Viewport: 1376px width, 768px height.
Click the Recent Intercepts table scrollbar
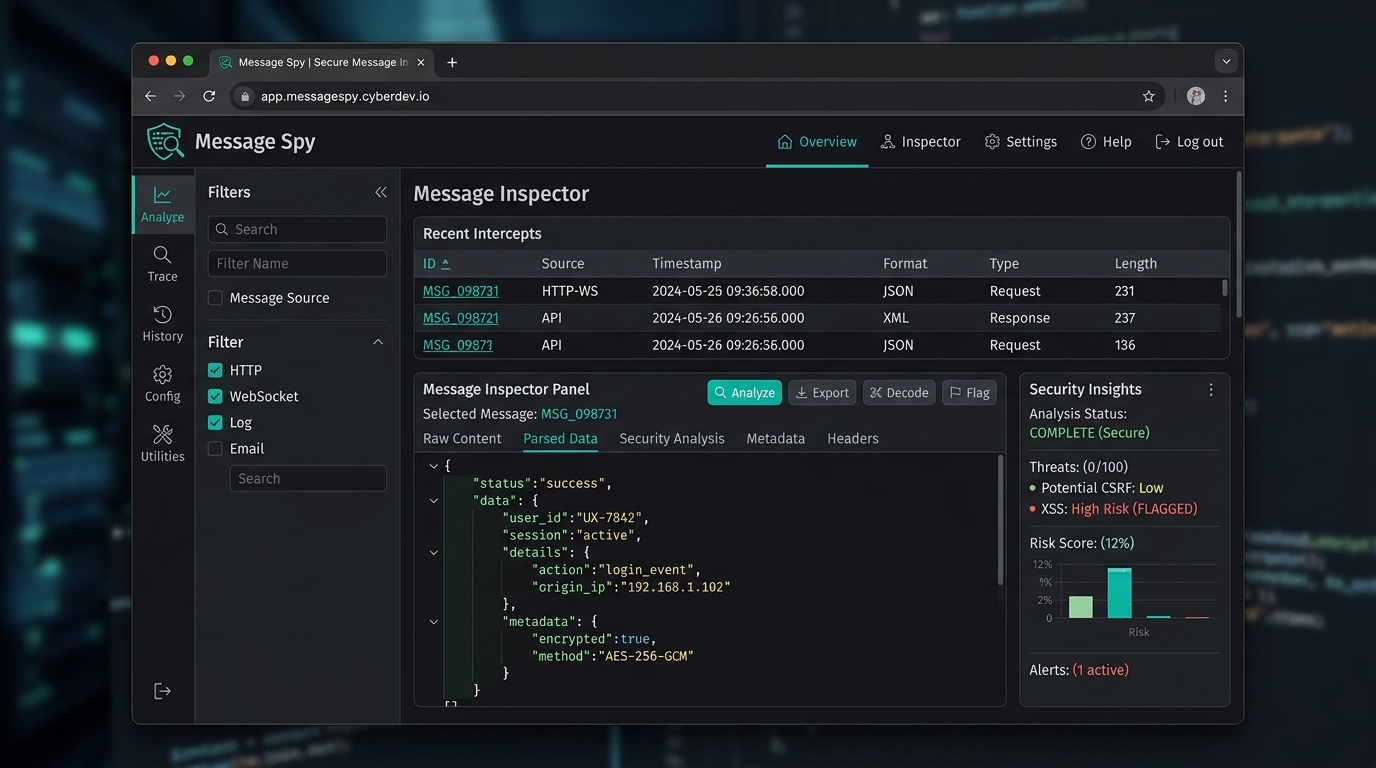click(1225, 288)
